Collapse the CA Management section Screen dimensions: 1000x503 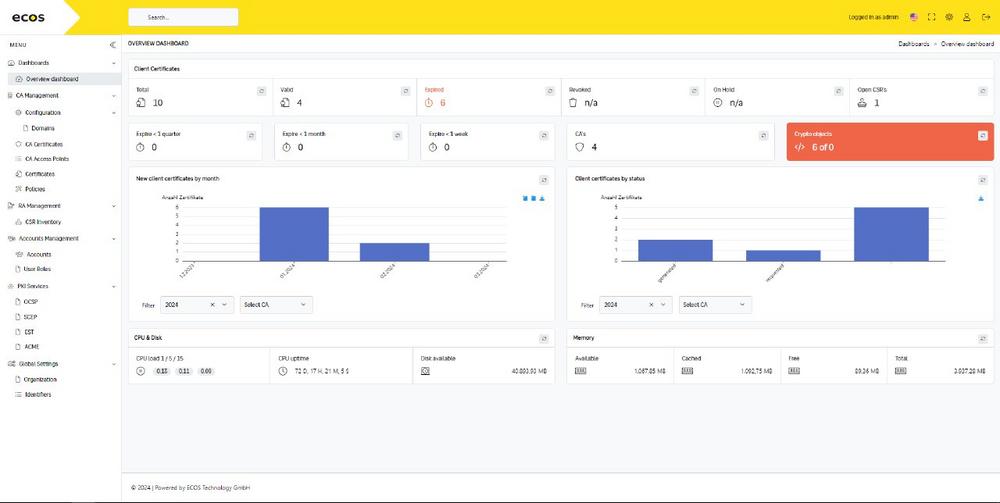point(113,96)
